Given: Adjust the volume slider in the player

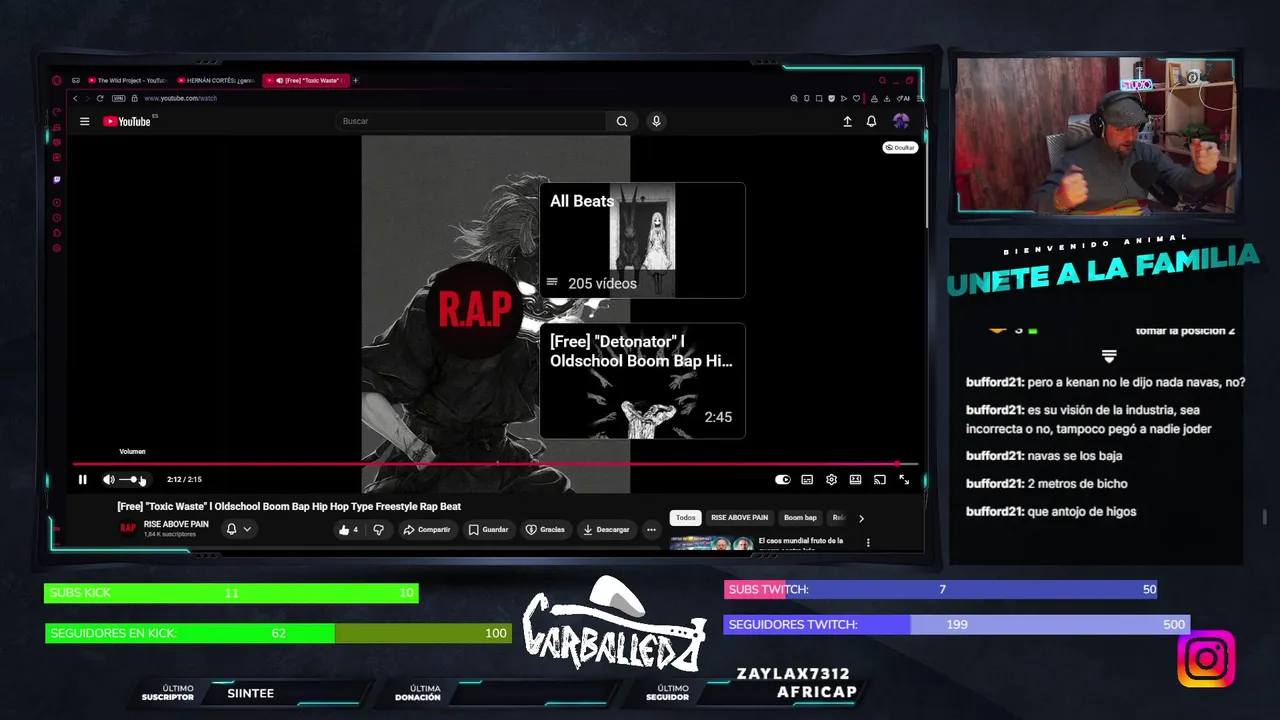Looking at the screenshot, I should coord(134,480).
